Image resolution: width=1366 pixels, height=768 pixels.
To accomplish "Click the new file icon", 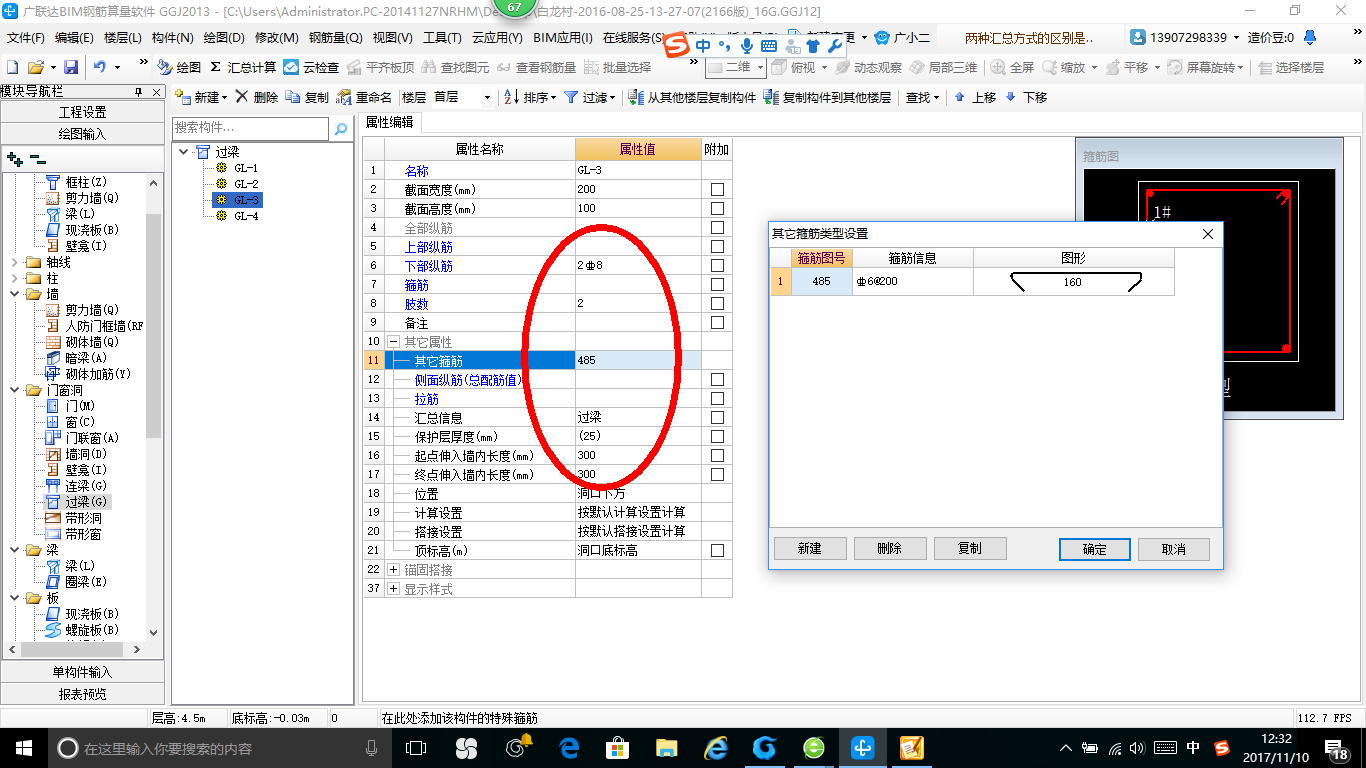I will click(12, 67).
